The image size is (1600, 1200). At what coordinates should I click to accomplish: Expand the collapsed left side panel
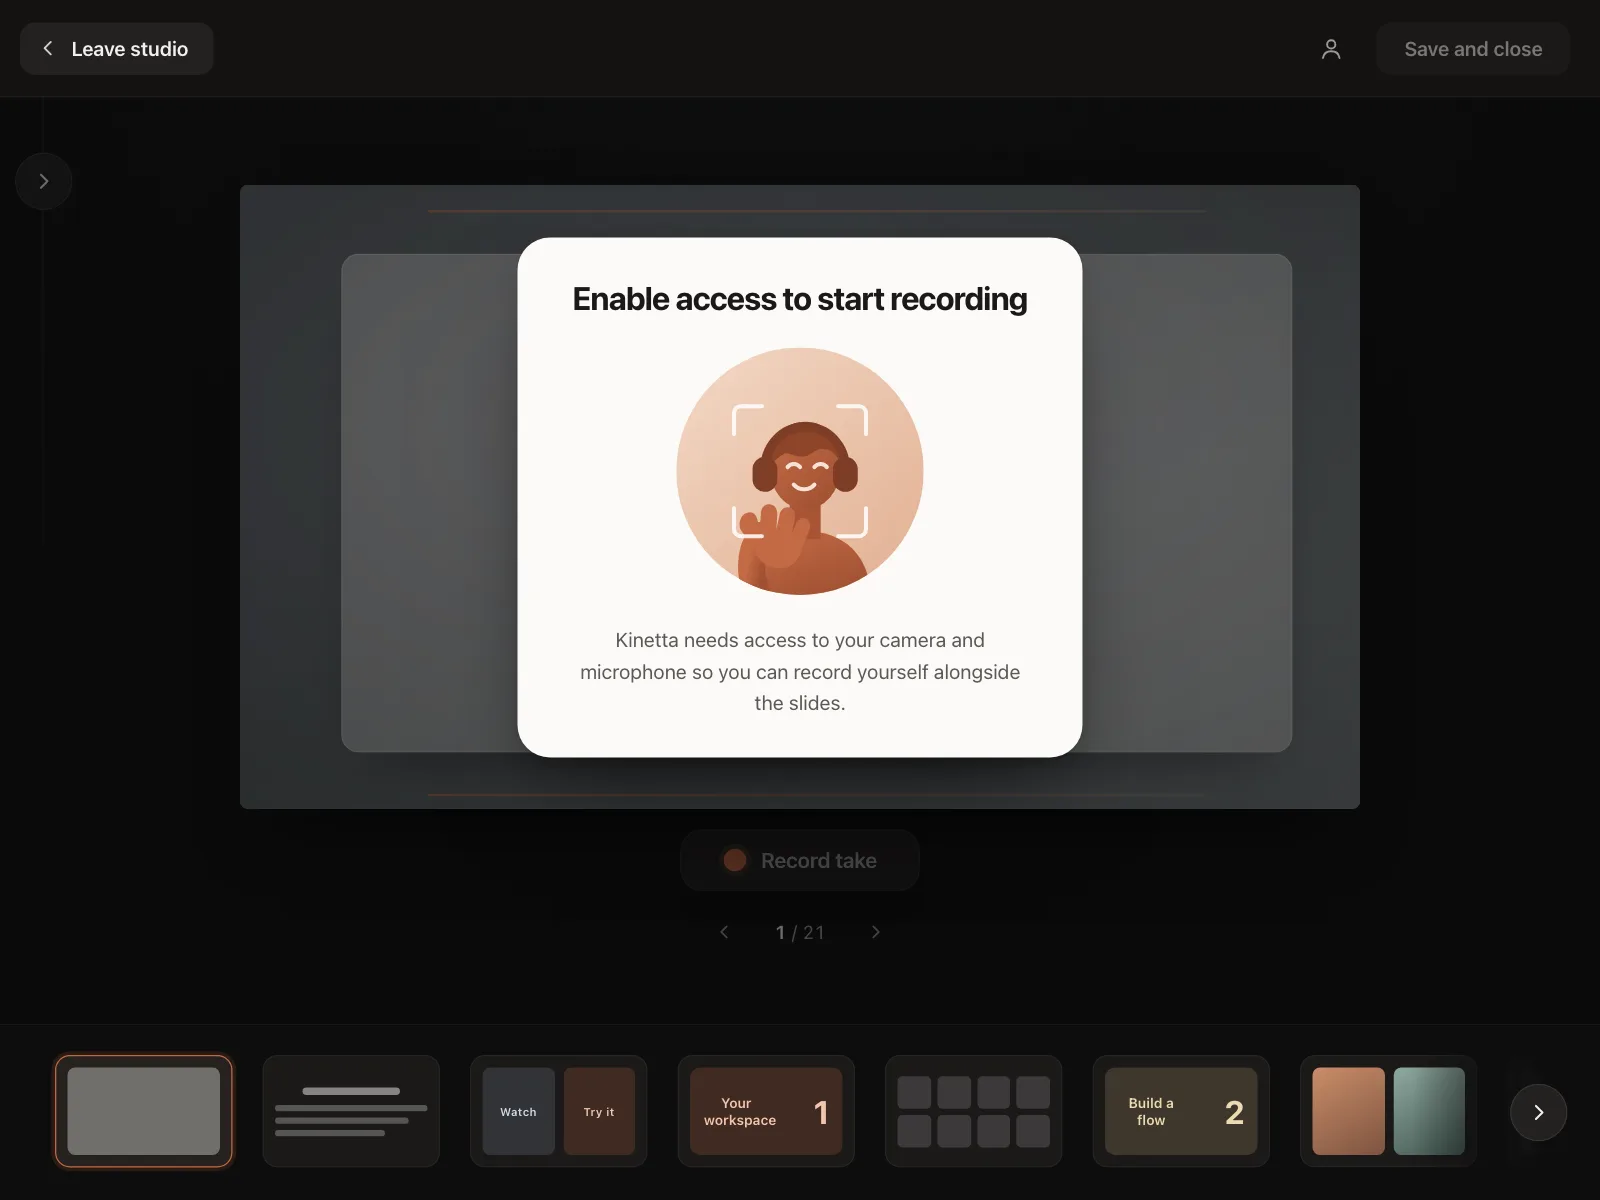44,181
